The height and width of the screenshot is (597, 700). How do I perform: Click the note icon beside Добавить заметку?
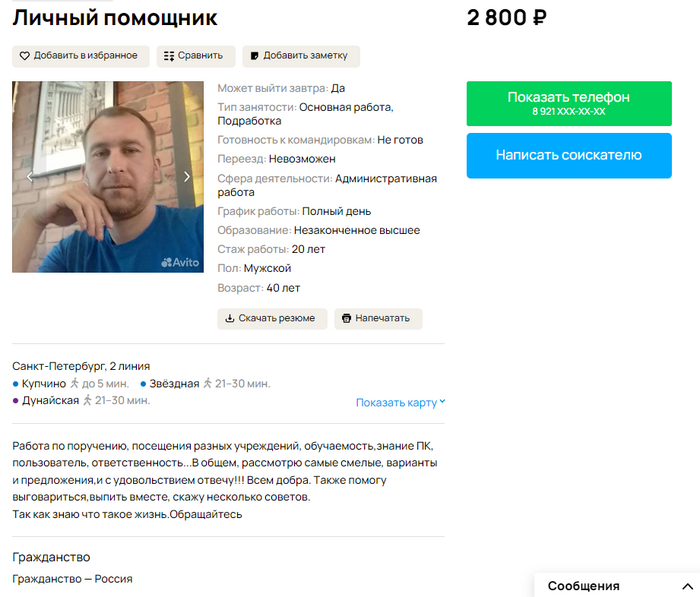pyautogui.click(x=254, y=56)
